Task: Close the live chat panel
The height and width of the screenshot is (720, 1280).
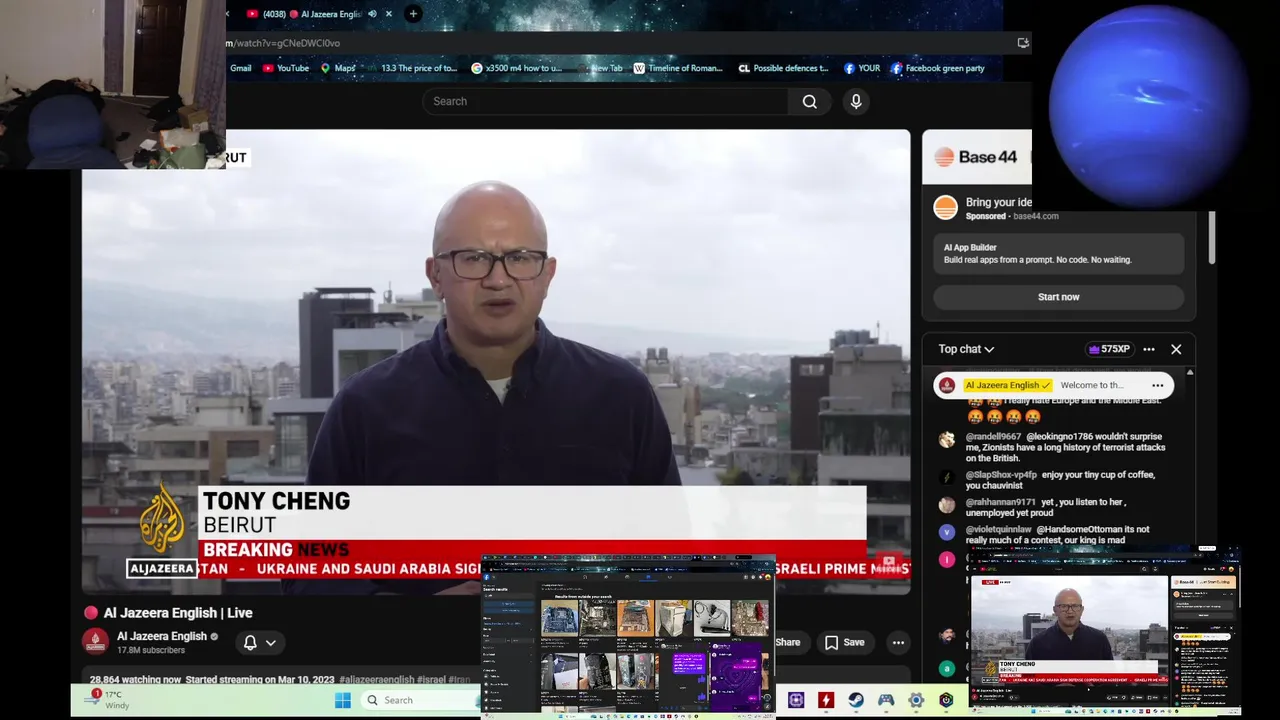Action: click(1176, 349)
